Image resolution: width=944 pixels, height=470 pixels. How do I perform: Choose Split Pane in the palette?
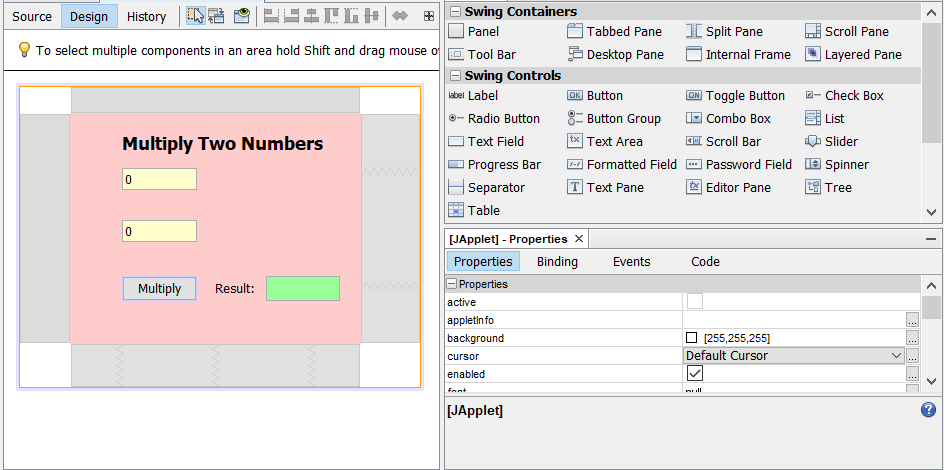click(x=725, y=31)
